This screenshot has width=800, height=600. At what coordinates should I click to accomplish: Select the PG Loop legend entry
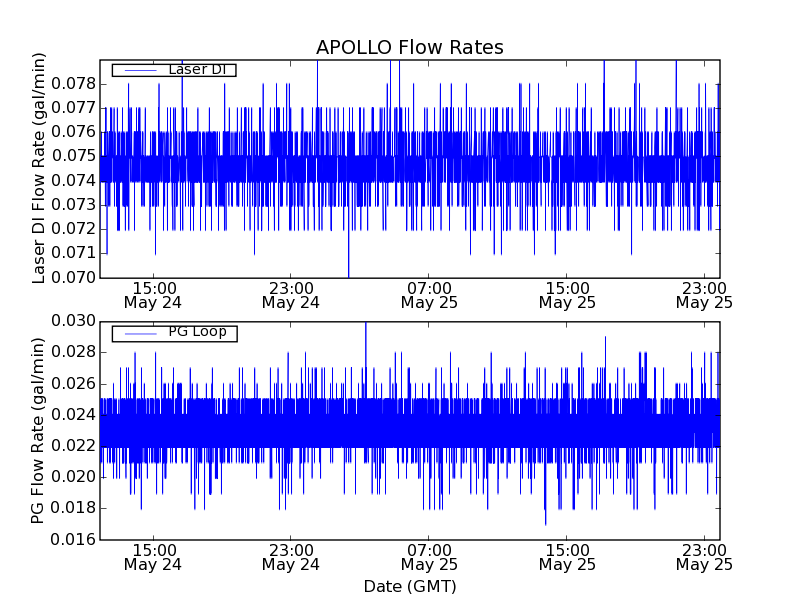click(197, 332)
